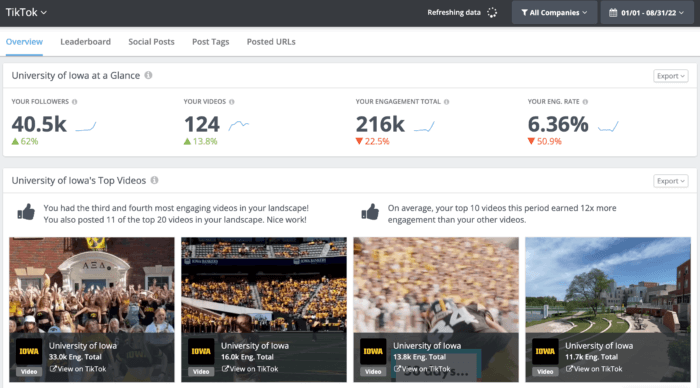Click the 216k engagement total value
The image size is (700, 388).
380,124
